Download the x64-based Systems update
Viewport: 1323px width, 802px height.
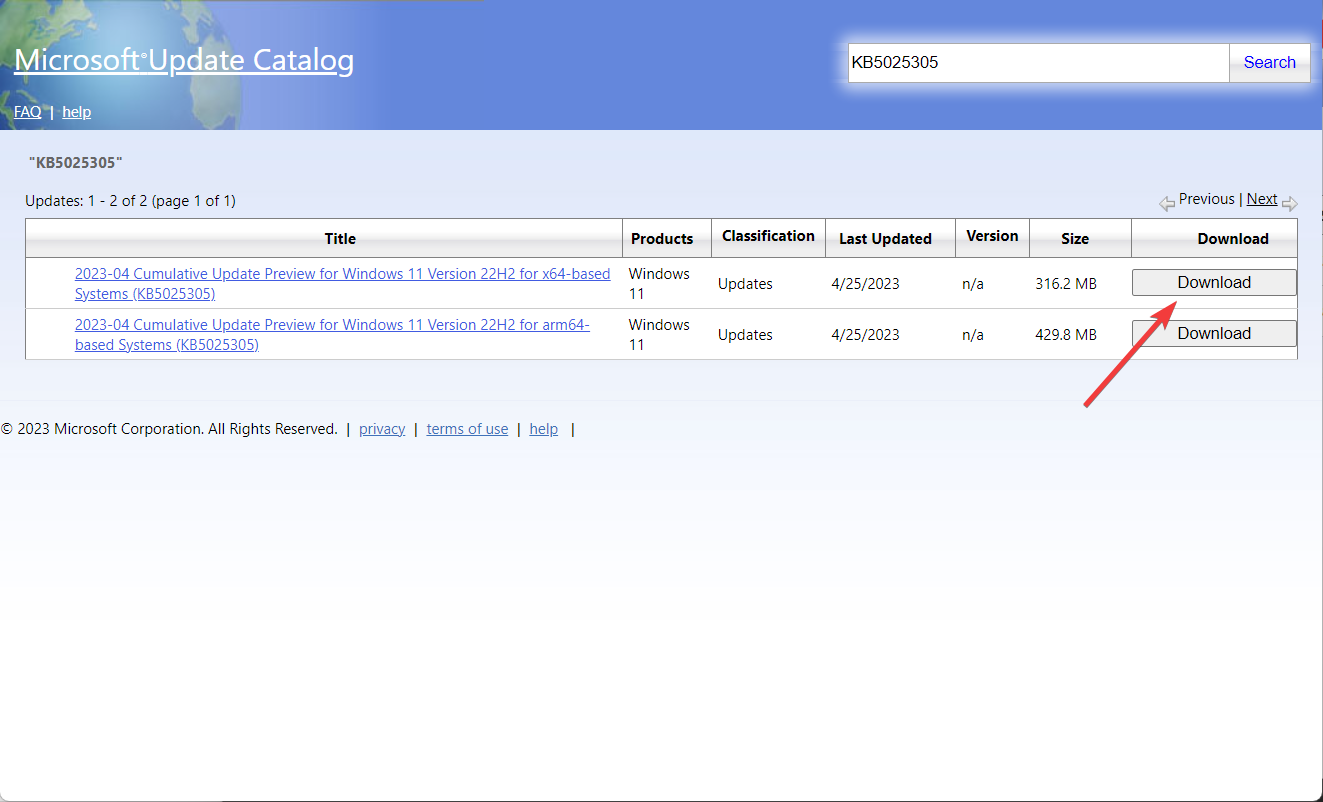pyautogui.click(x=1214, y=283)
